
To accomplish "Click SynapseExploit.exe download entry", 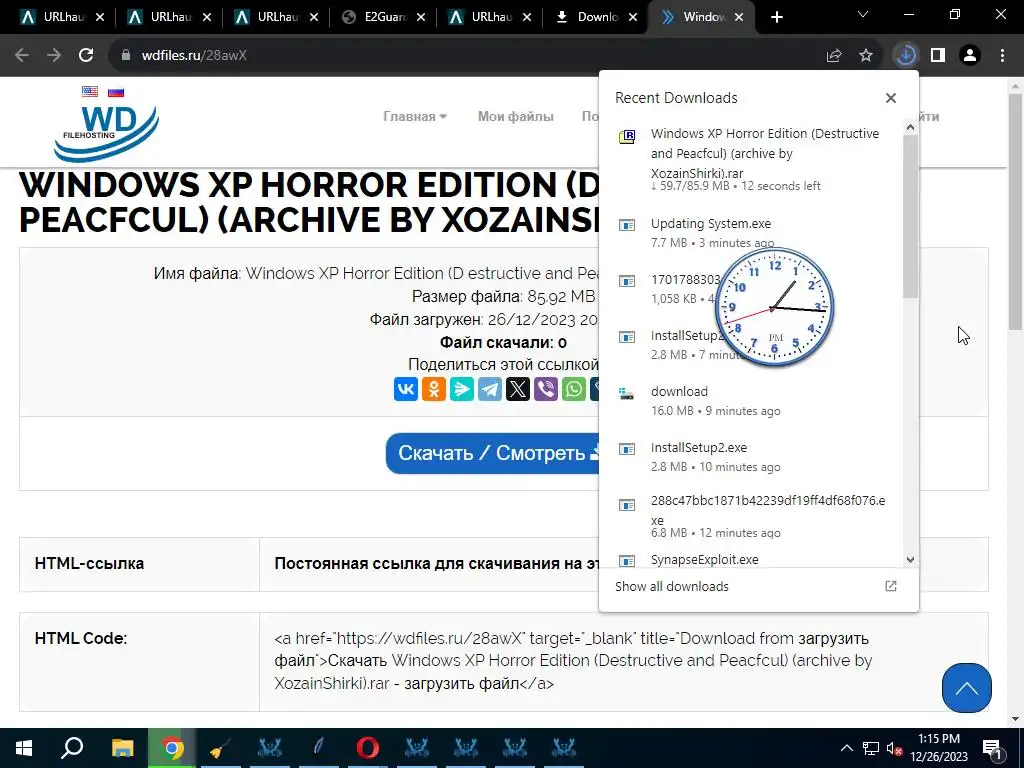I will coord(752,560).
